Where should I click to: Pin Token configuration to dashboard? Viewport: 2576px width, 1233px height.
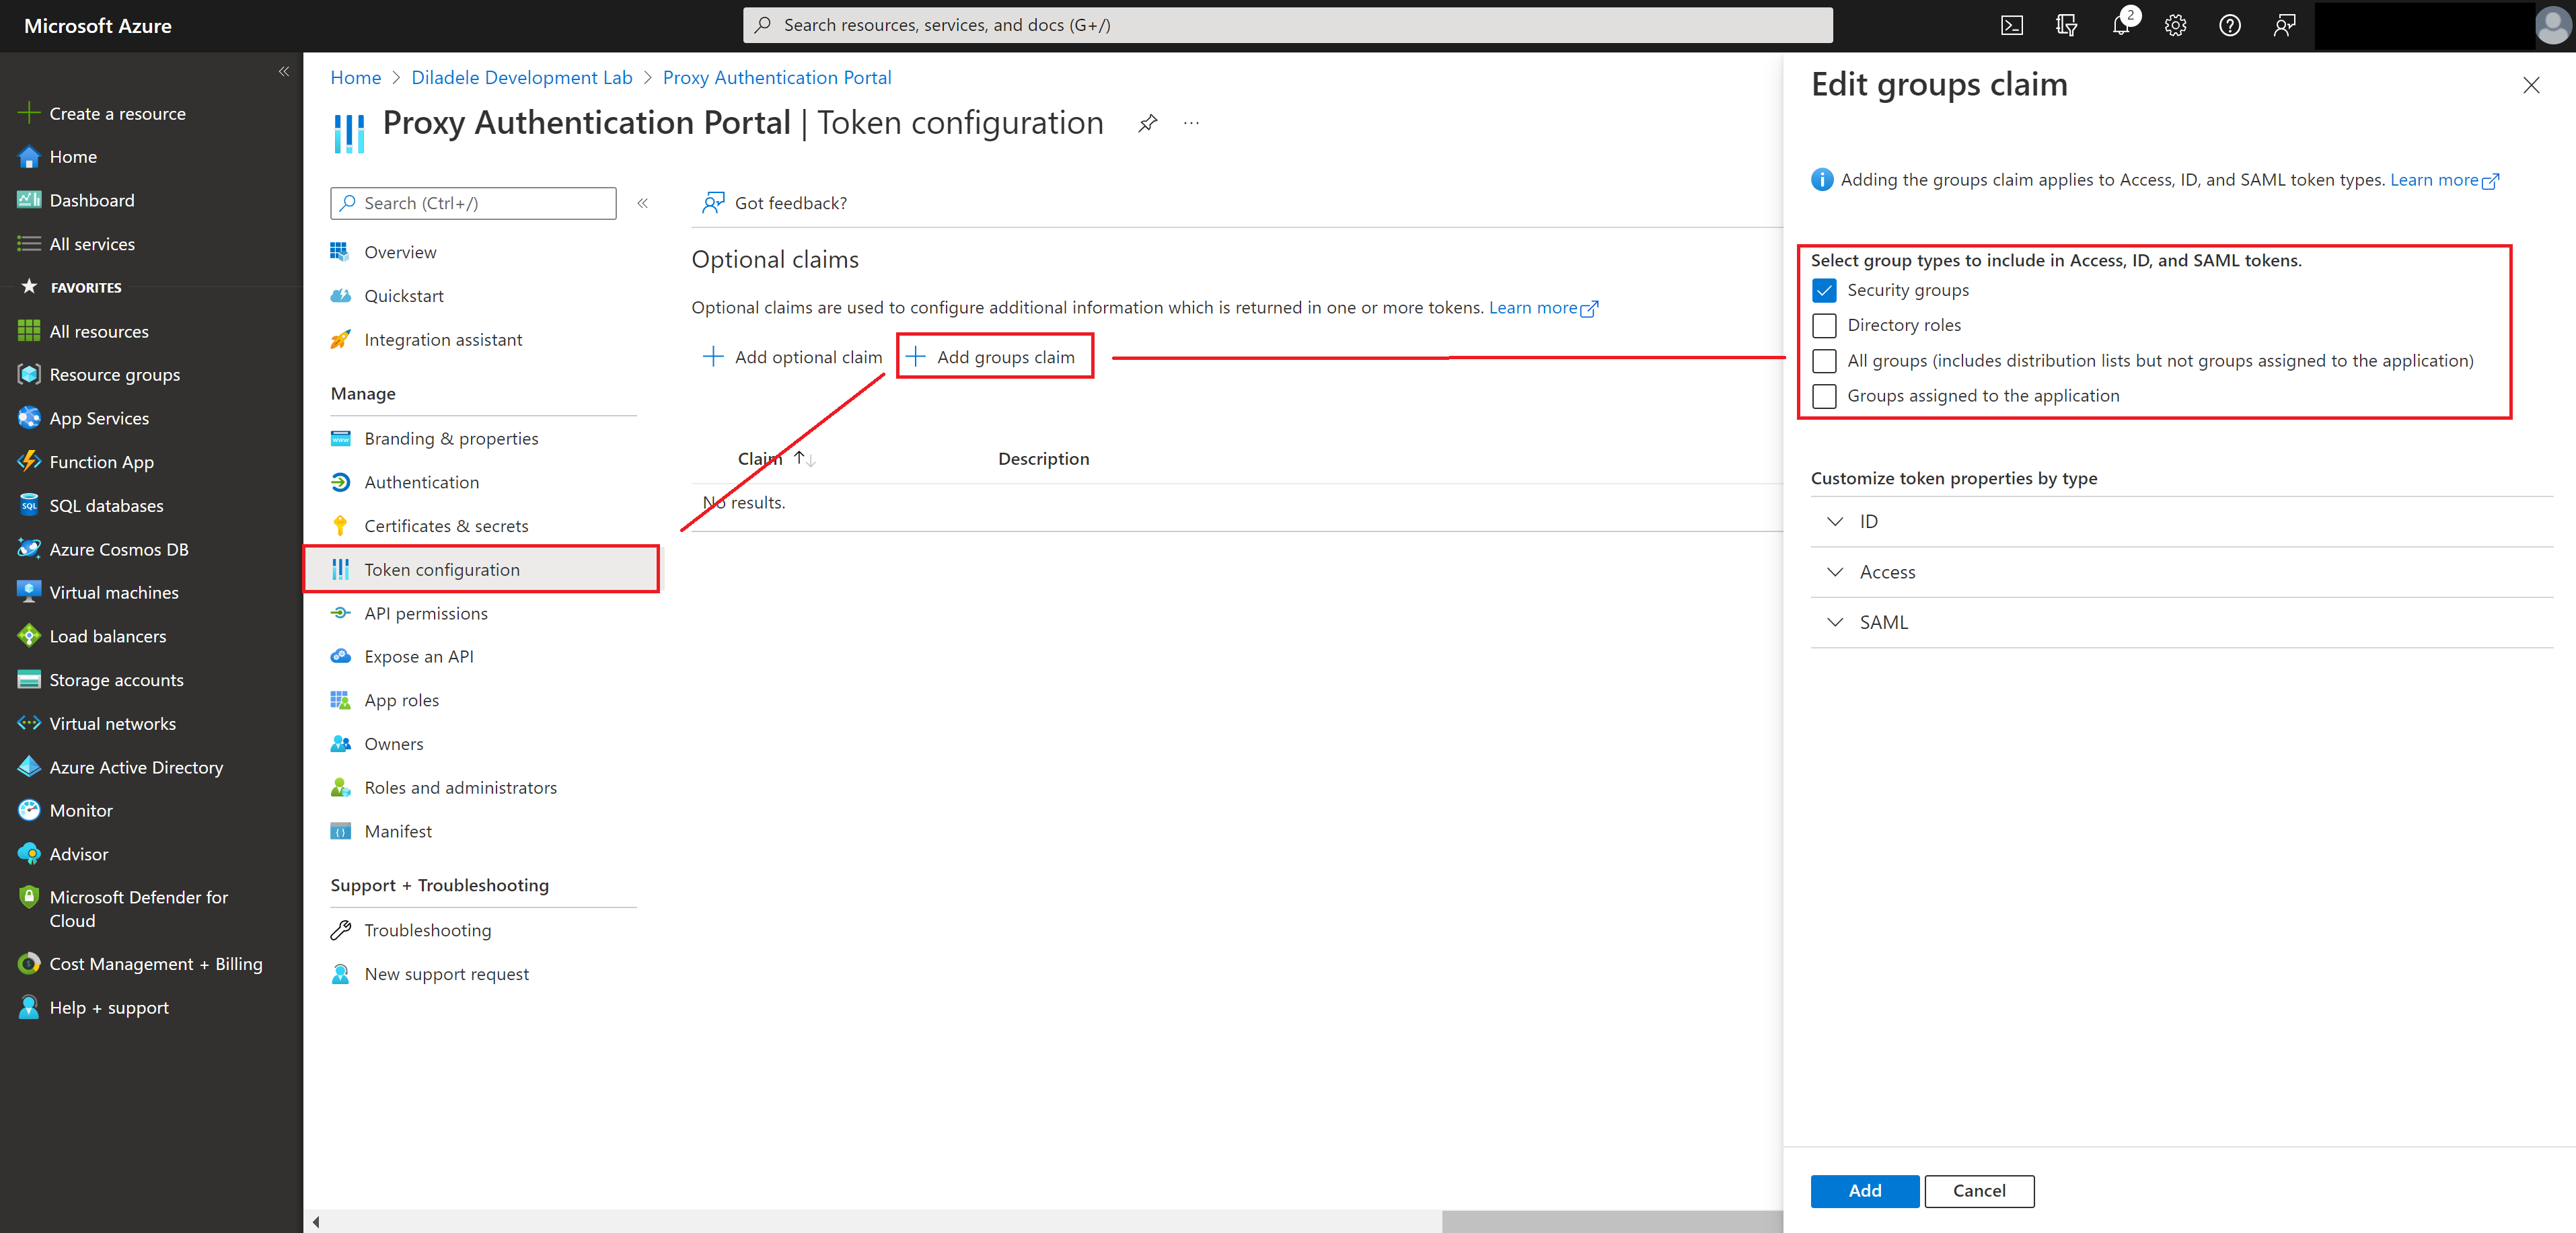pyautogui.click(x=1146, y=123)
